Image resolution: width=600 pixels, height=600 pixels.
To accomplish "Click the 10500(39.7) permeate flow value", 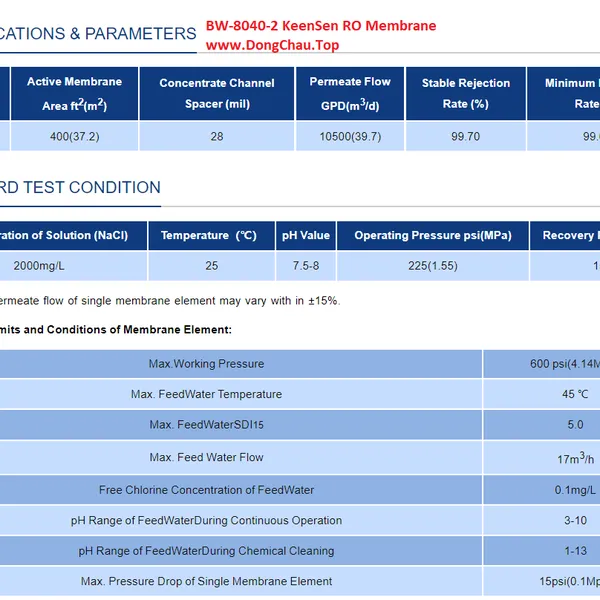I will (x=350, y=136).
